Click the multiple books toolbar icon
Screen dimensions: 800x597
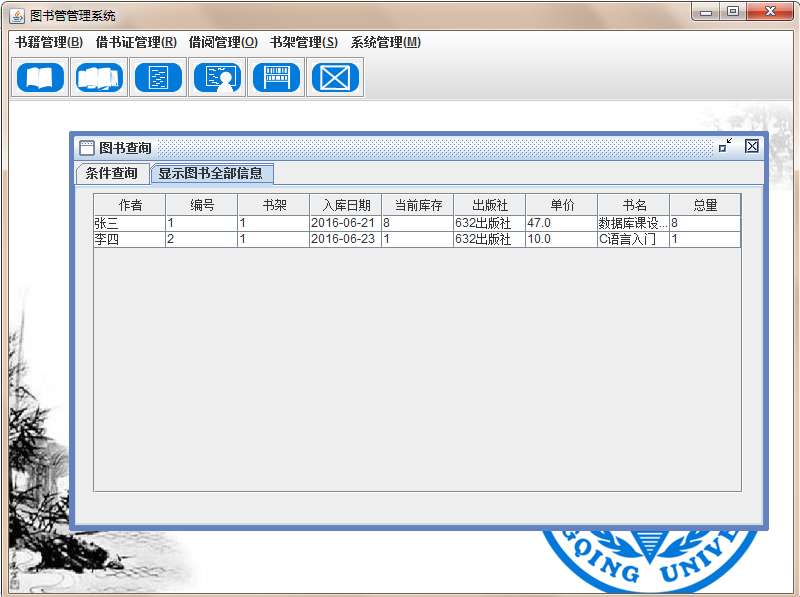(99, 78)
